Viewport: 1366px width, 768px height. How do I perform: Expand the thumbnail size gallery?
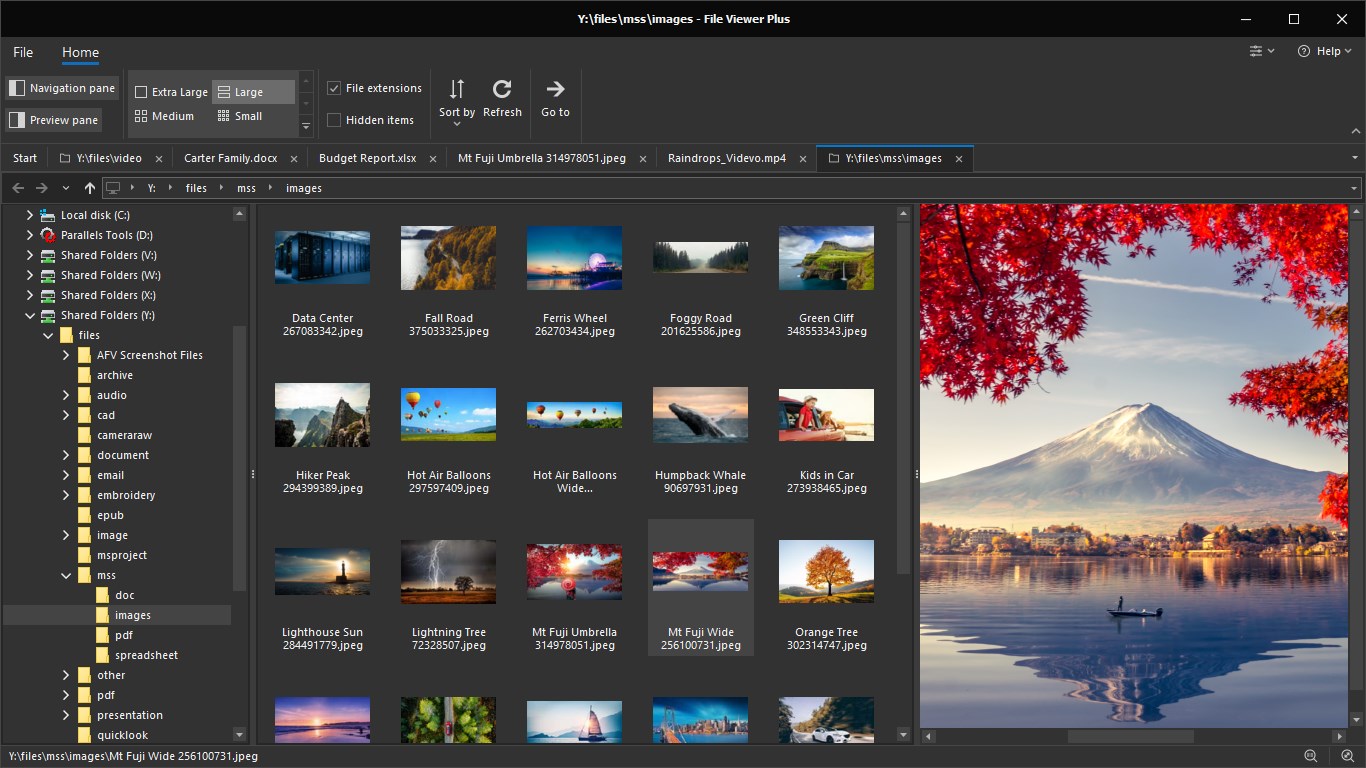point(306,127)
